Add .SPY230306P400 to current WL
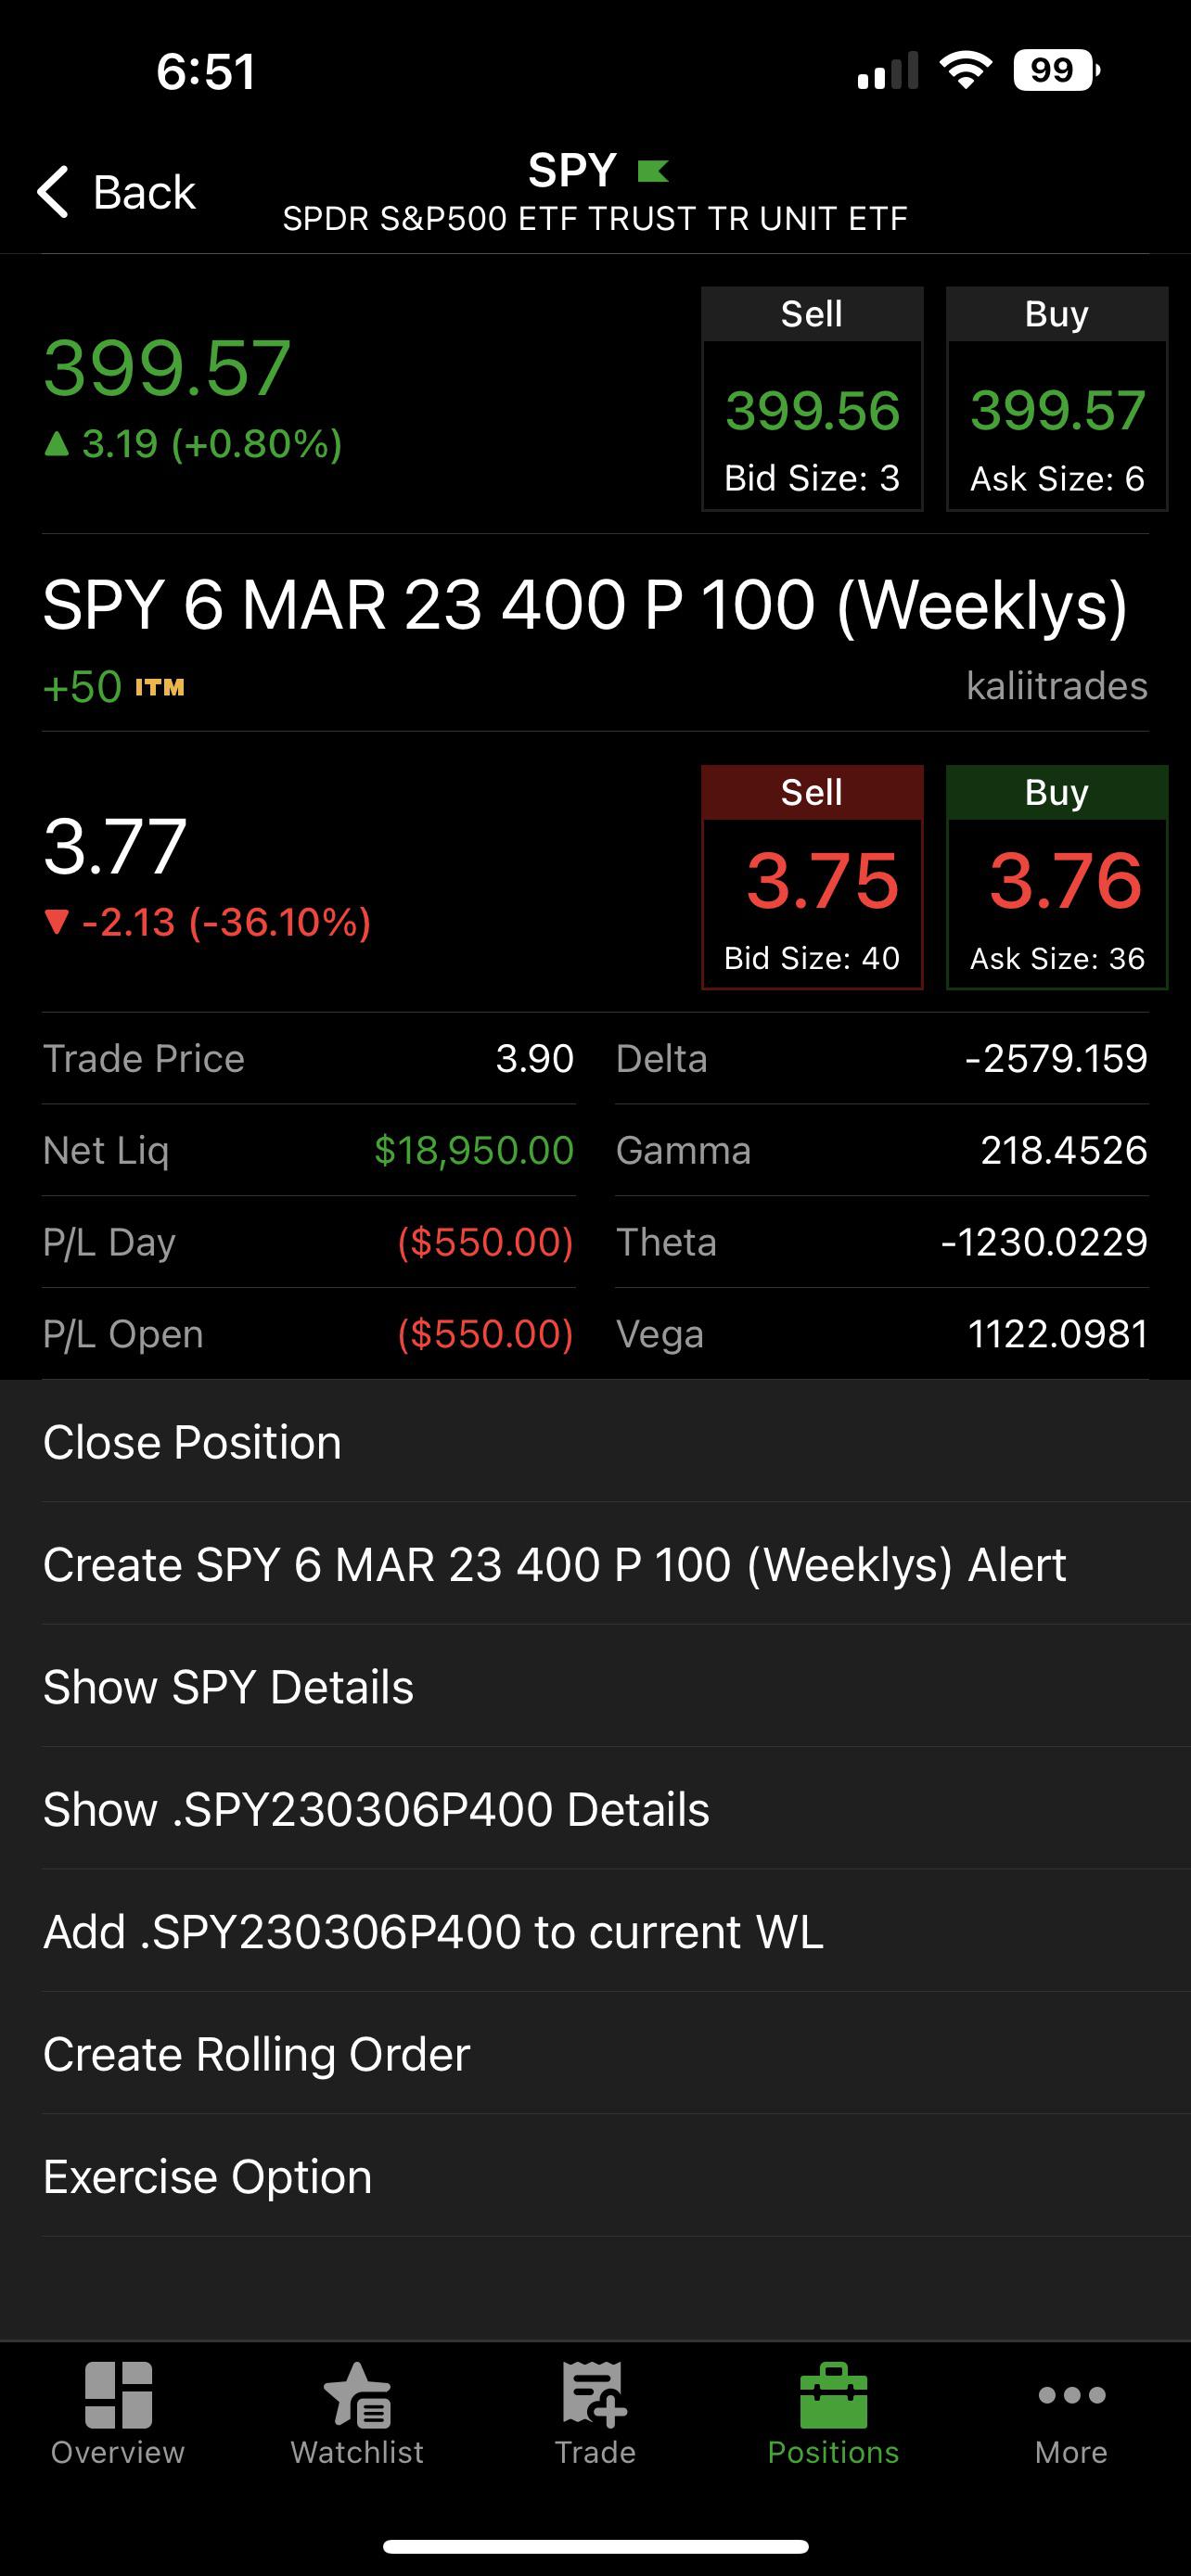 (433, 1931)
